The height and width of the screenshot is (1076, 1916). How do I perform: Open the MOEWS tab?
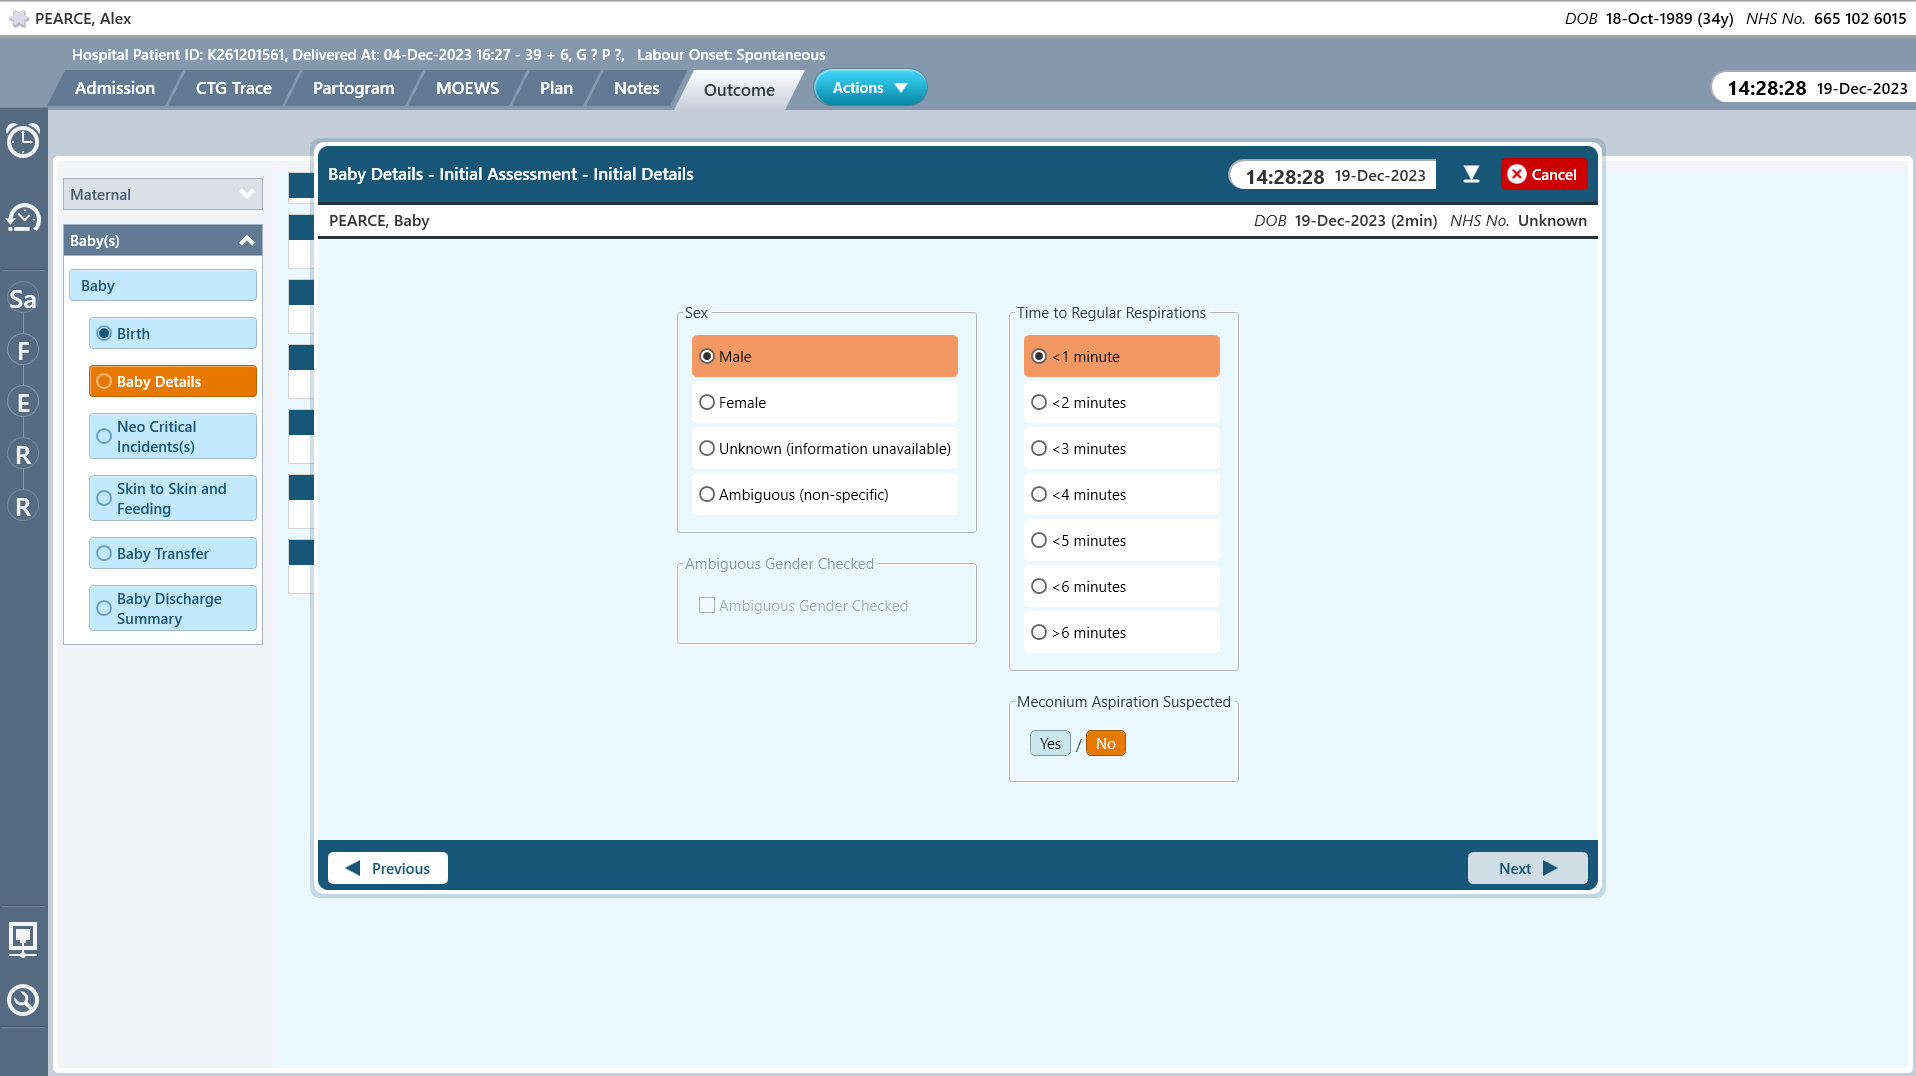click(x=467, y=88)
